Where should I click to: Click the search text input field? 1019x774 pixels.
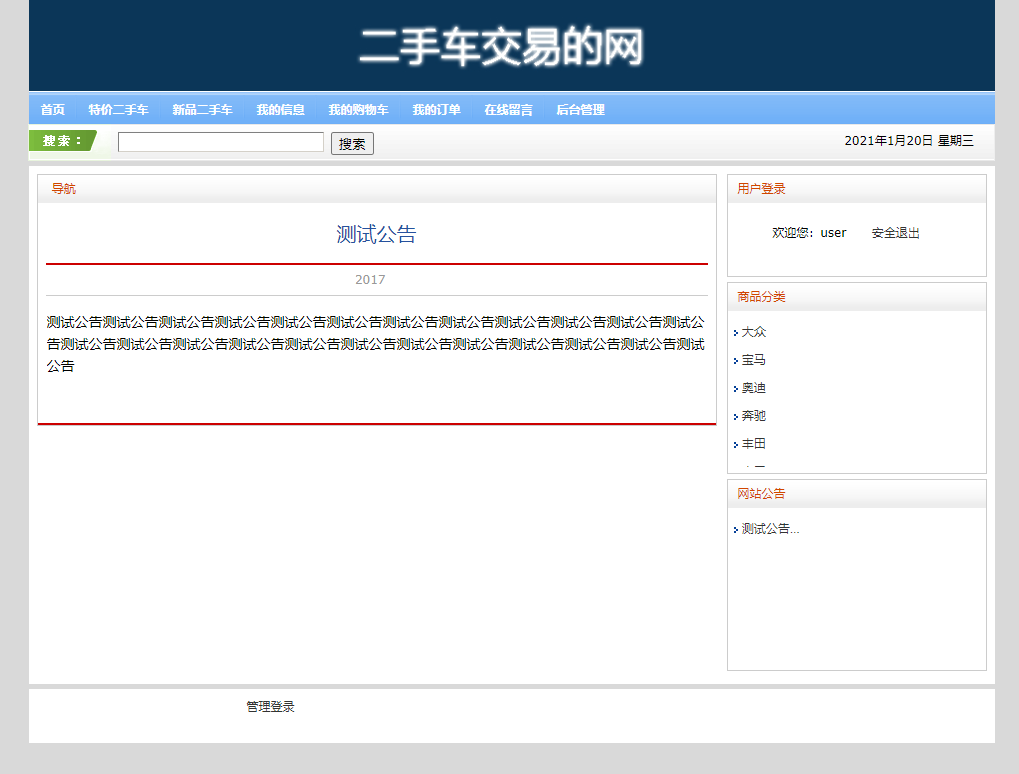[220, 142]
